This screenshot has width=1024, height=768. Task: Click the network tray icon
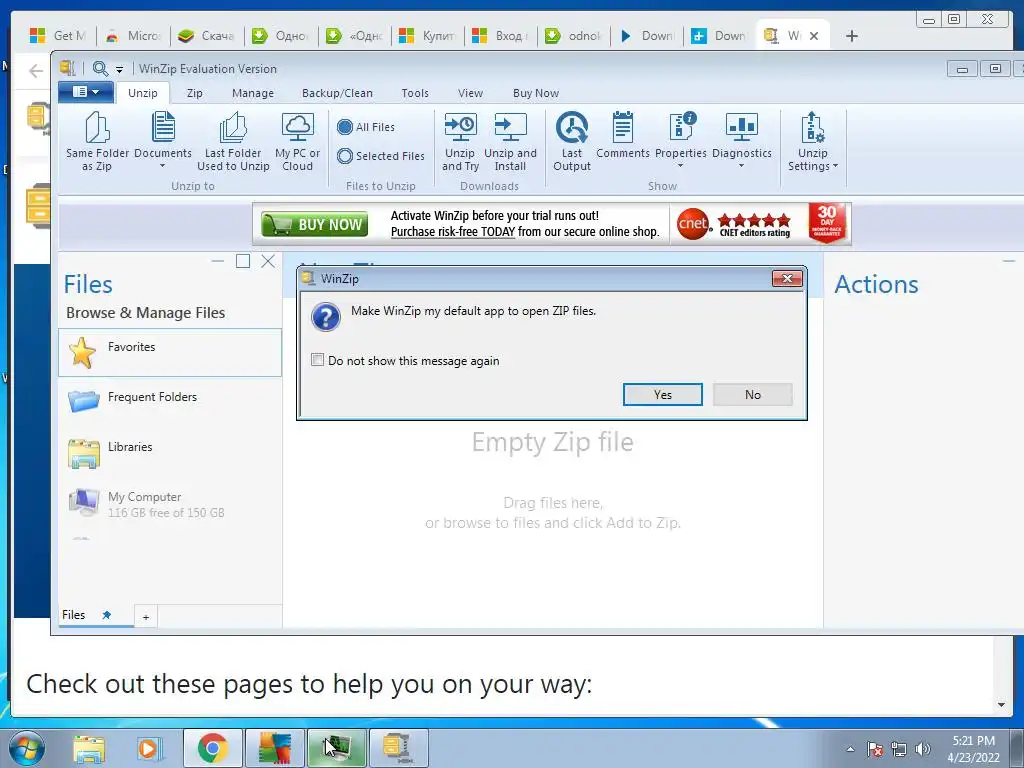pos(899,749)
